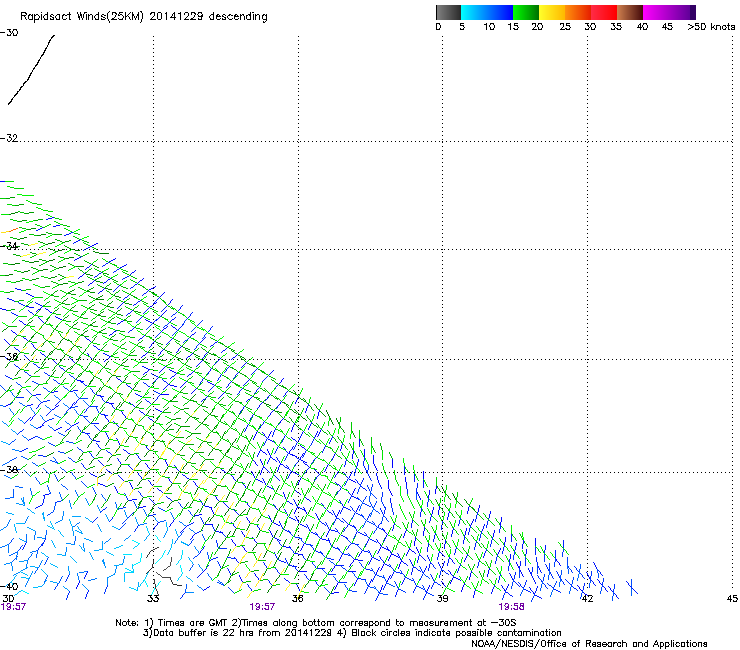The height and width of the screenshot is (650, 740).
Task: Click the legend scale label '0'
Action: (438, 27)
